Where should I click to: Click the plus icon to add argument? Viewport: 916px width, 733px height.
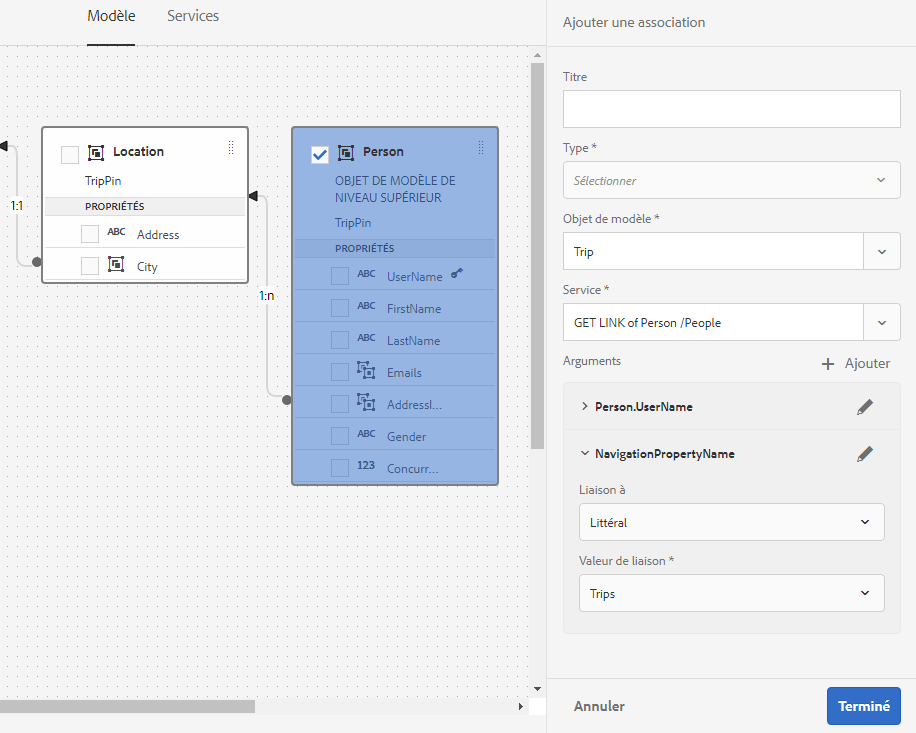(x=828, y=364)
